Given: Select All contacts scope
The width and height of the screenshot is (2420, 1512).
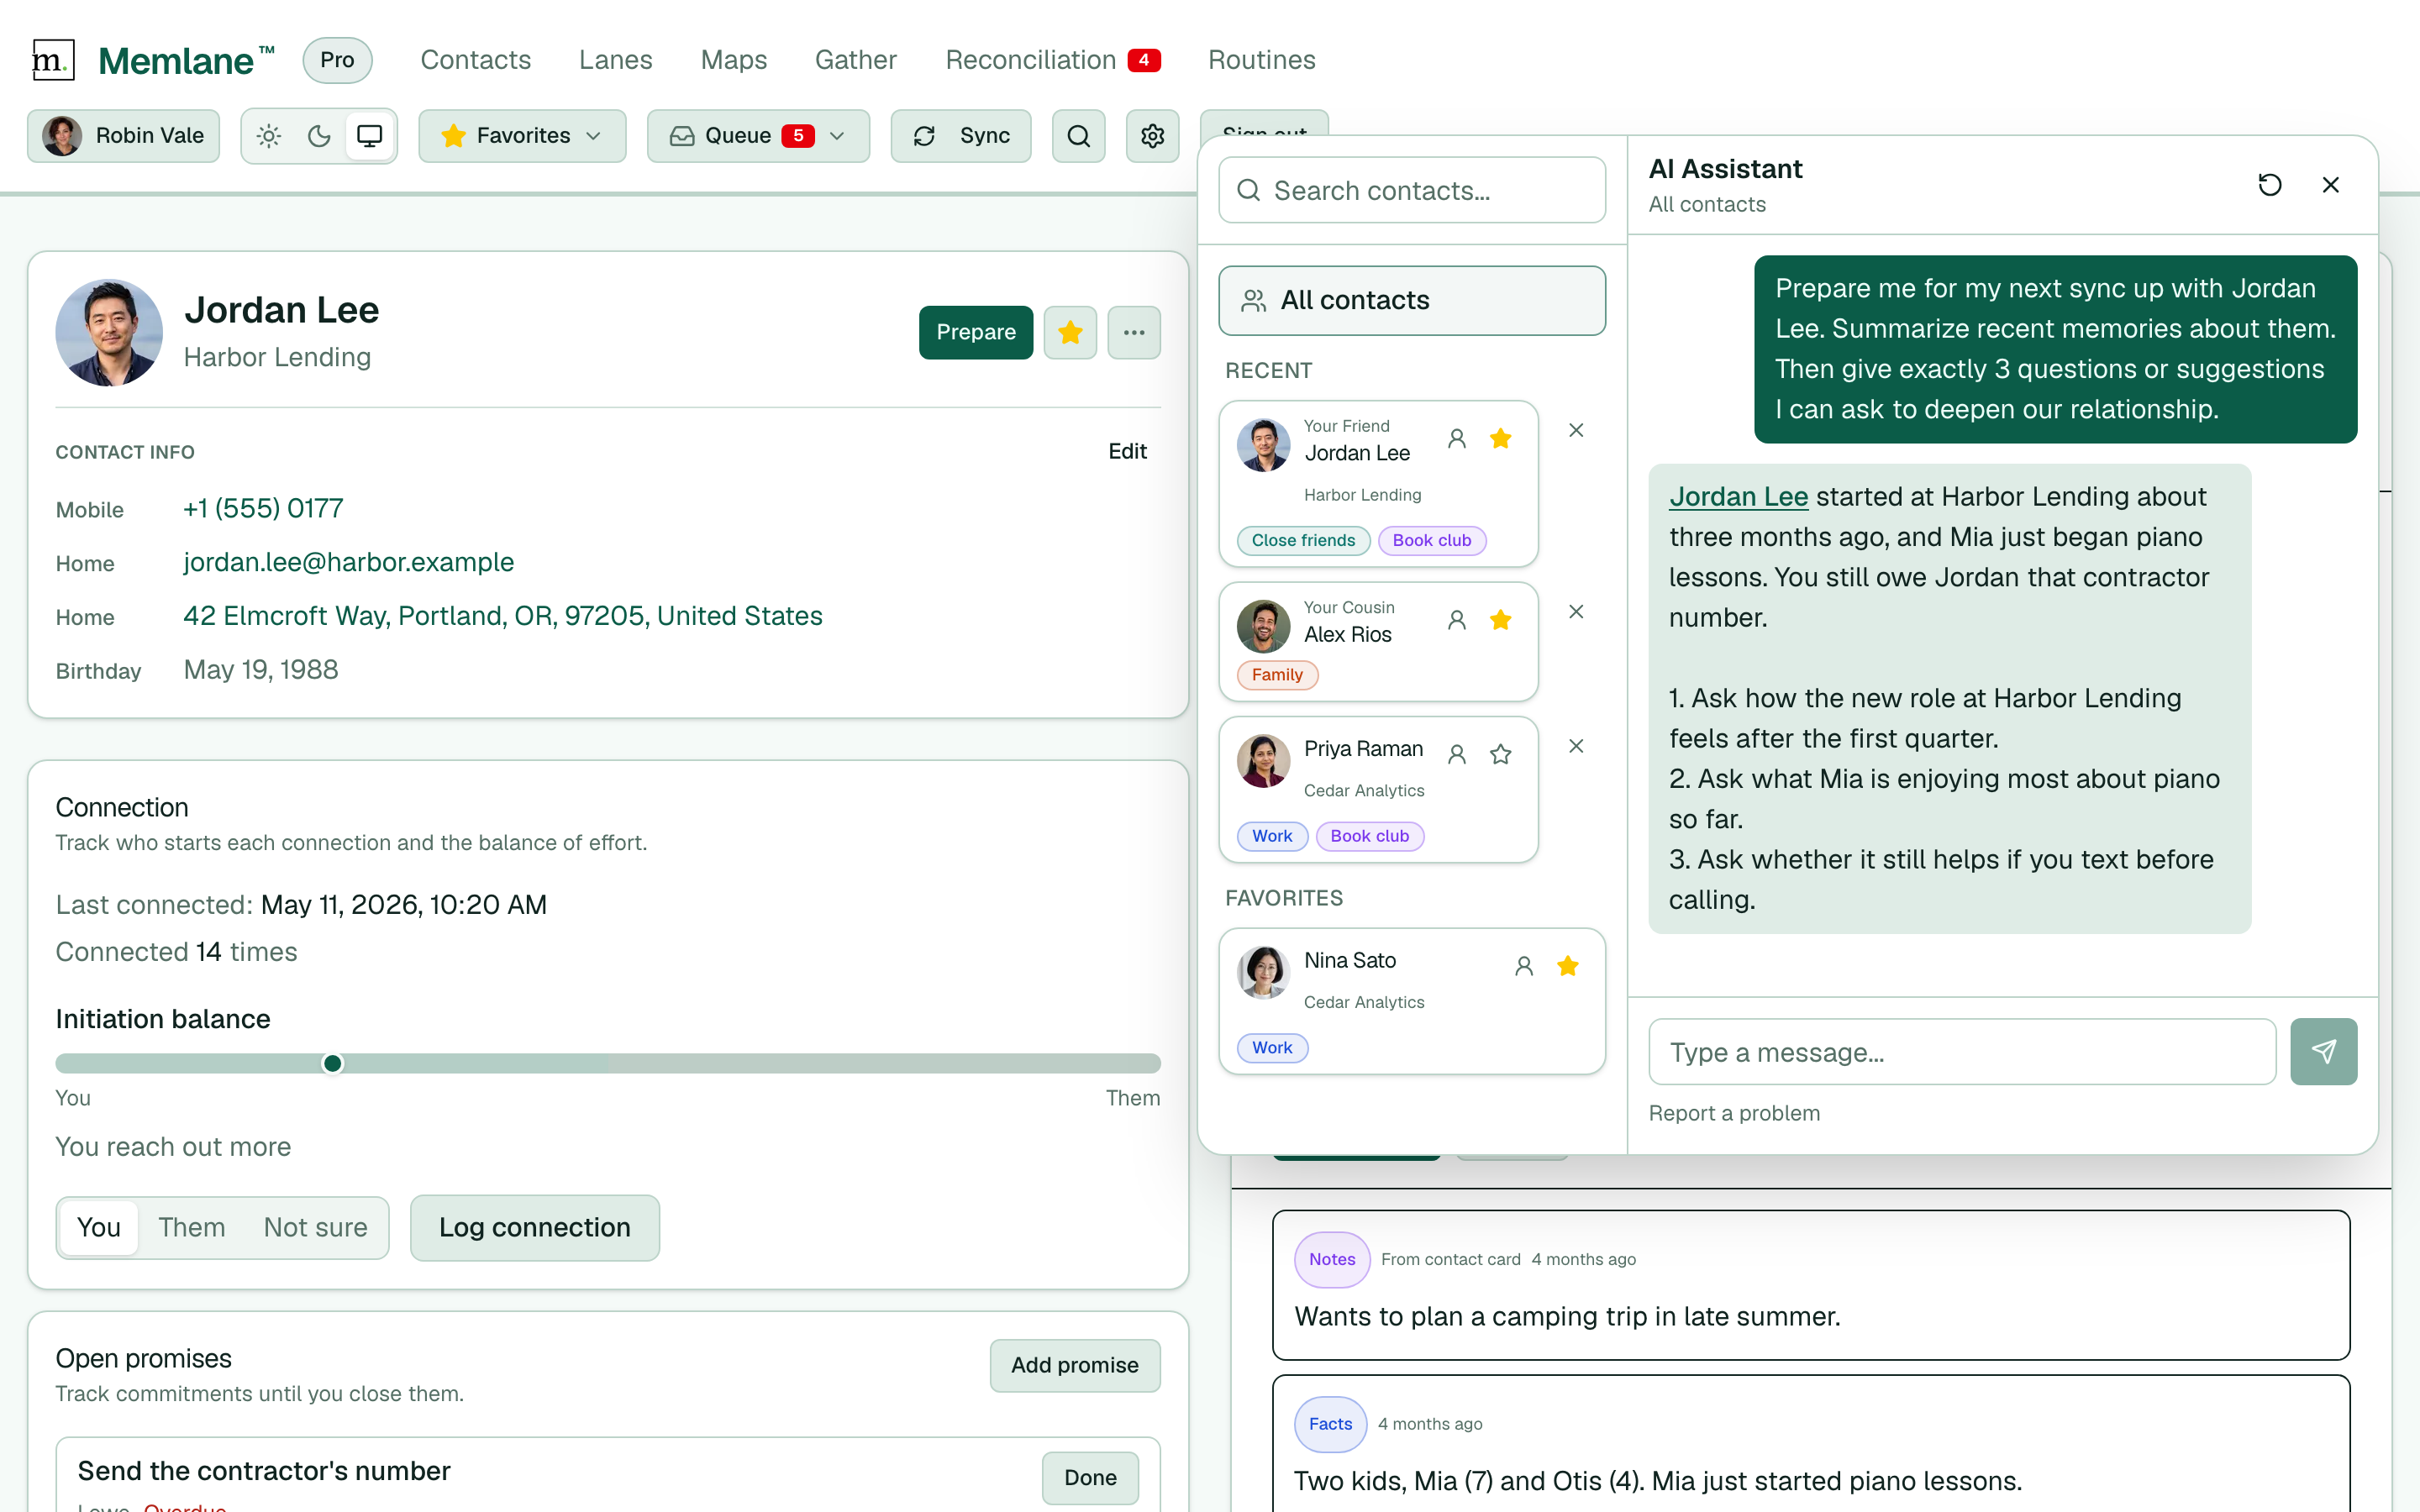Looking at the screenshot, I should pyautogui.click(x=1411, y=300).
